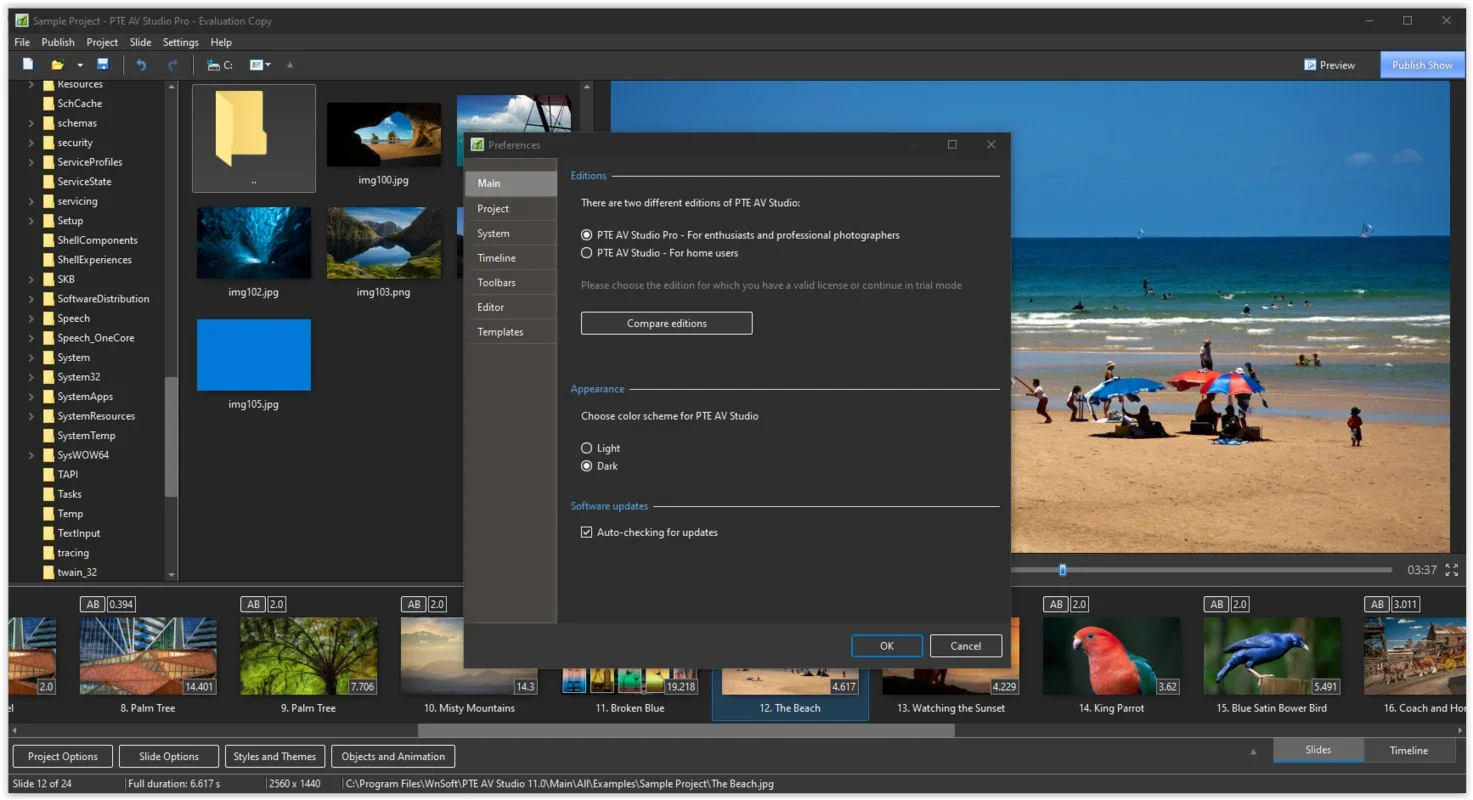Select PTE AV Studio home users edition
The image size is (1473, 800).
point(587,253)
